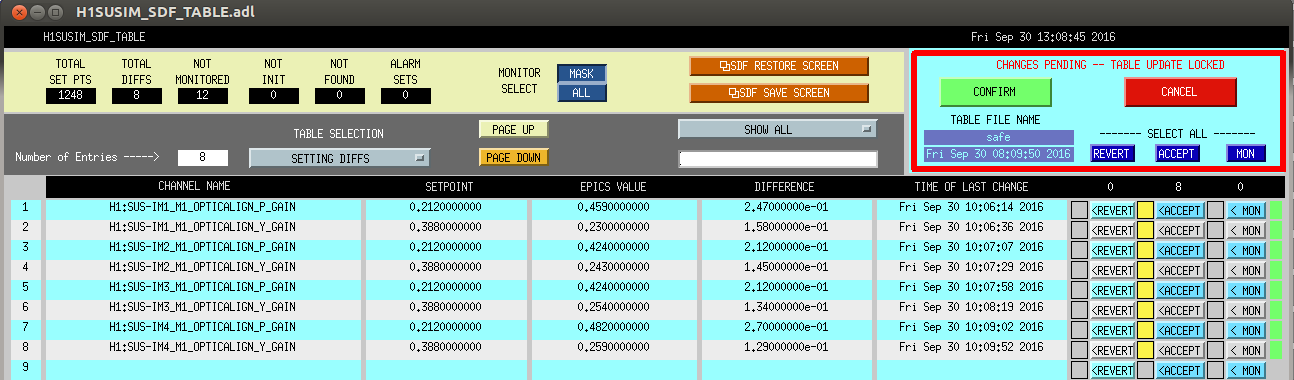
Task: Select monitor MASK option
Action: pos(581,74)
